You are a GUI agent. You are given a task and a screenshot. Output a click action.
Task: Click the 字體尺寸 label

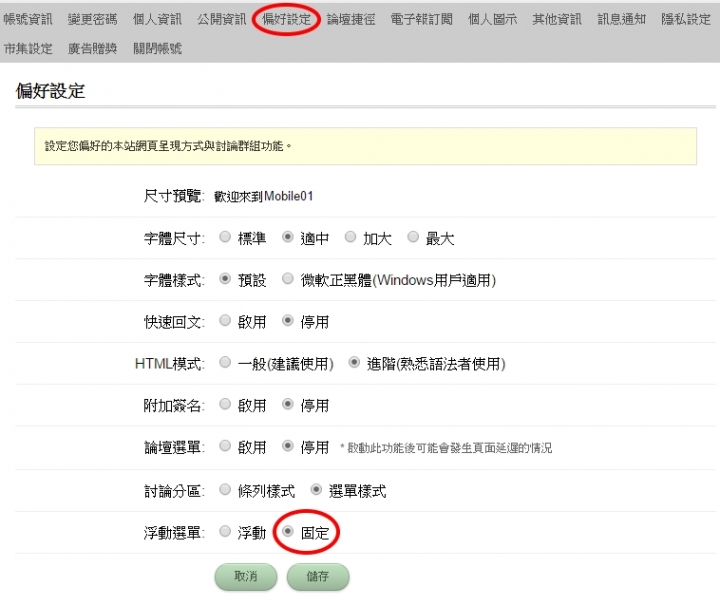pos(174,238)
